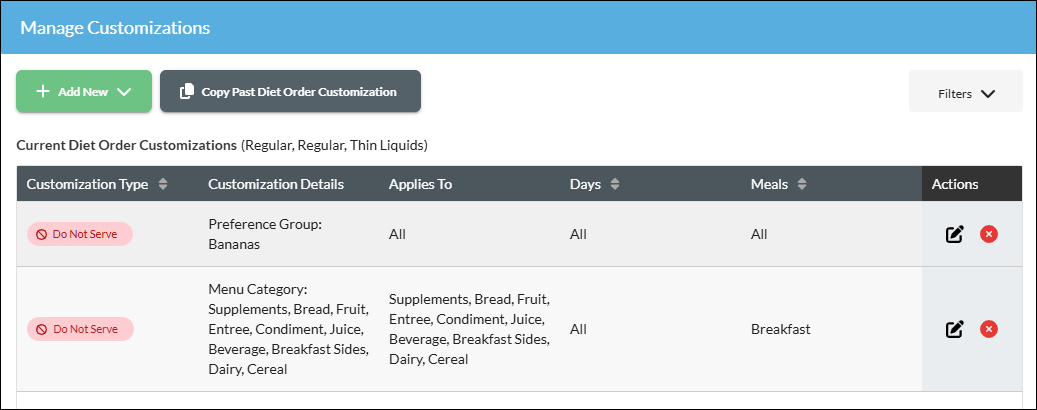
Task: Sort by Customization Type arrows
Action: tap(163, 184)
